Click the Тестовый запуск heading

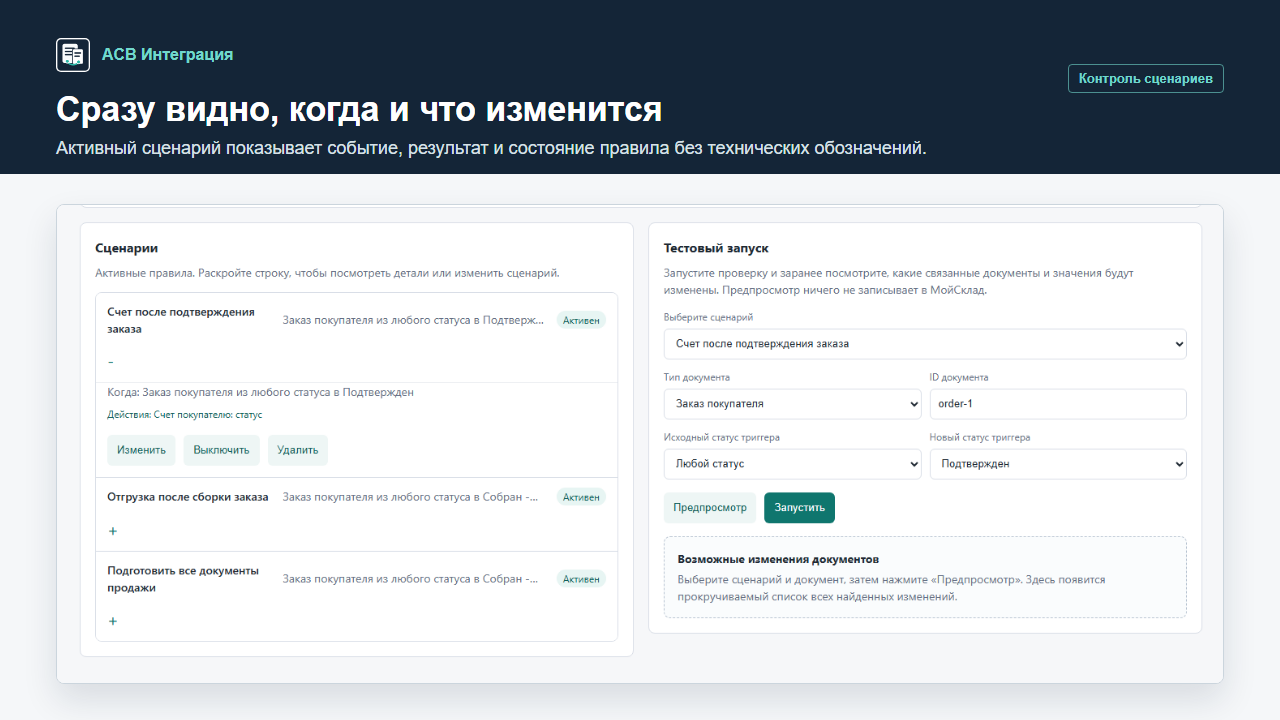click(716, 248)
